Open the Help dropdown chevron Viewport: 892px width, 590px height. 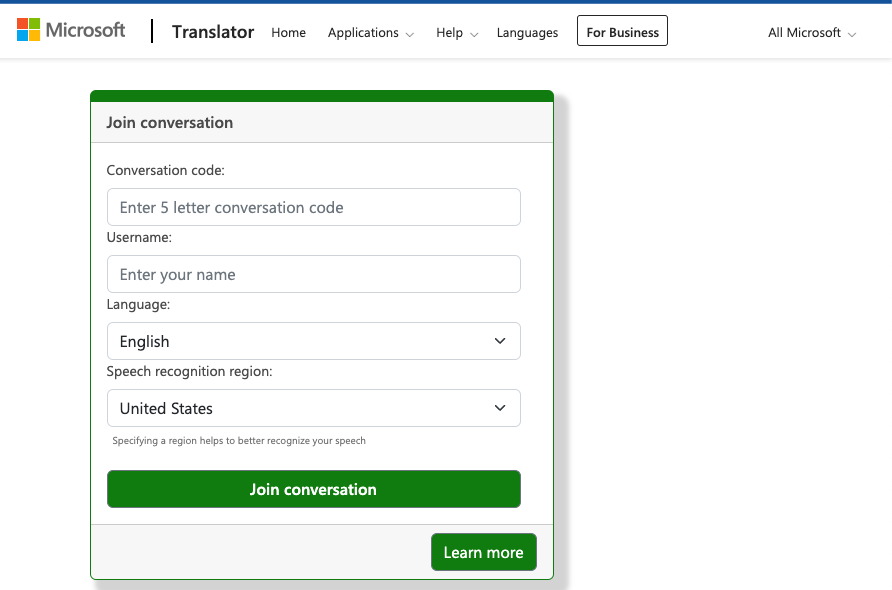pos(473,33)
